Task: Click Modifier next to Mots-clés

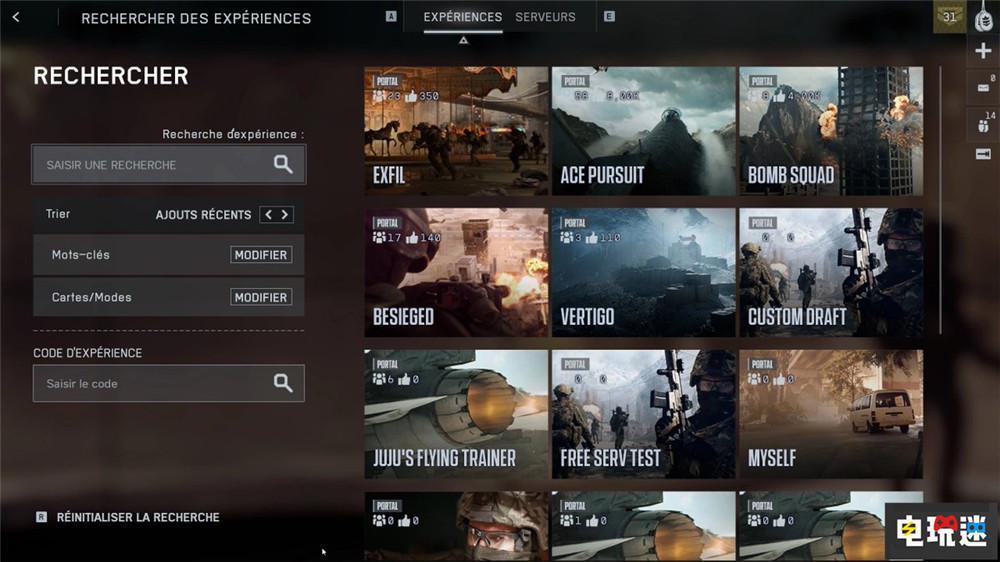Action: pos(261,255)
